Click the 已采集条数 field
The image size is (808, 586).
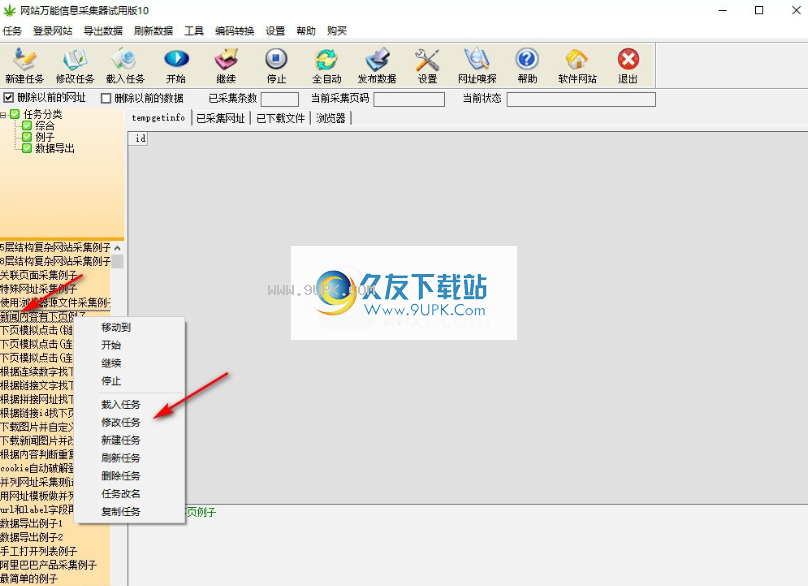(x=280, y=99)
